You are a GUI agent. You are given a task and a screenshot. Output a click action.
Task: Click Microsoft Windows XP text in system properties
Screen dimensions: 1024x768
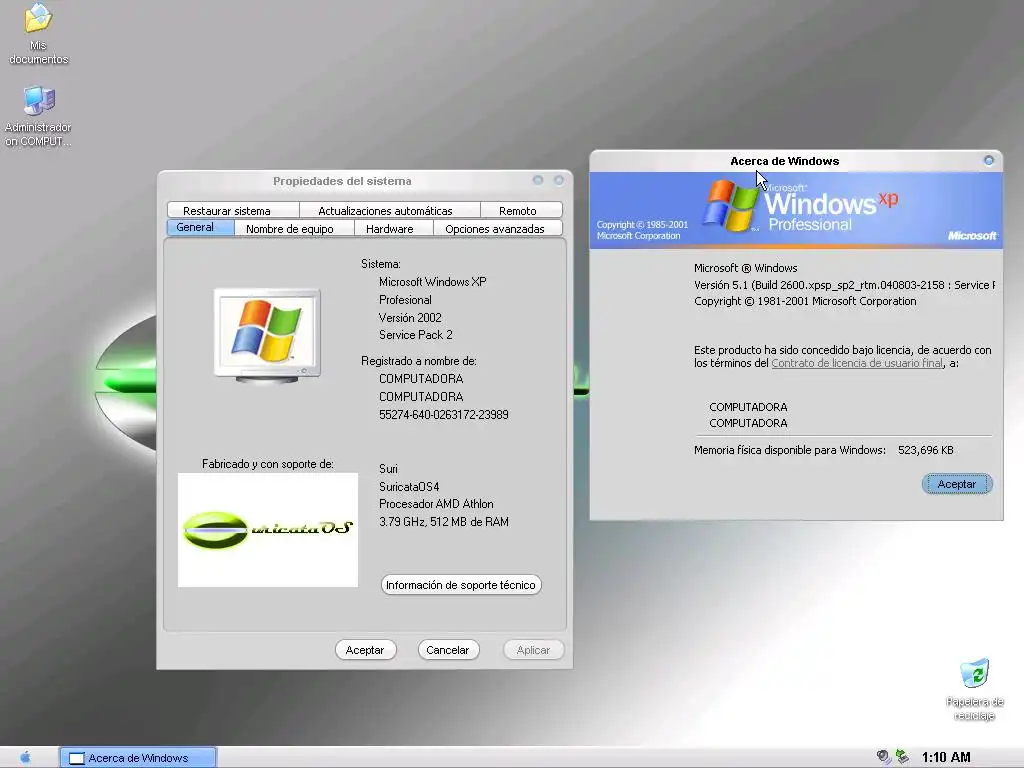pyautogui.click(x=432, y=282)
